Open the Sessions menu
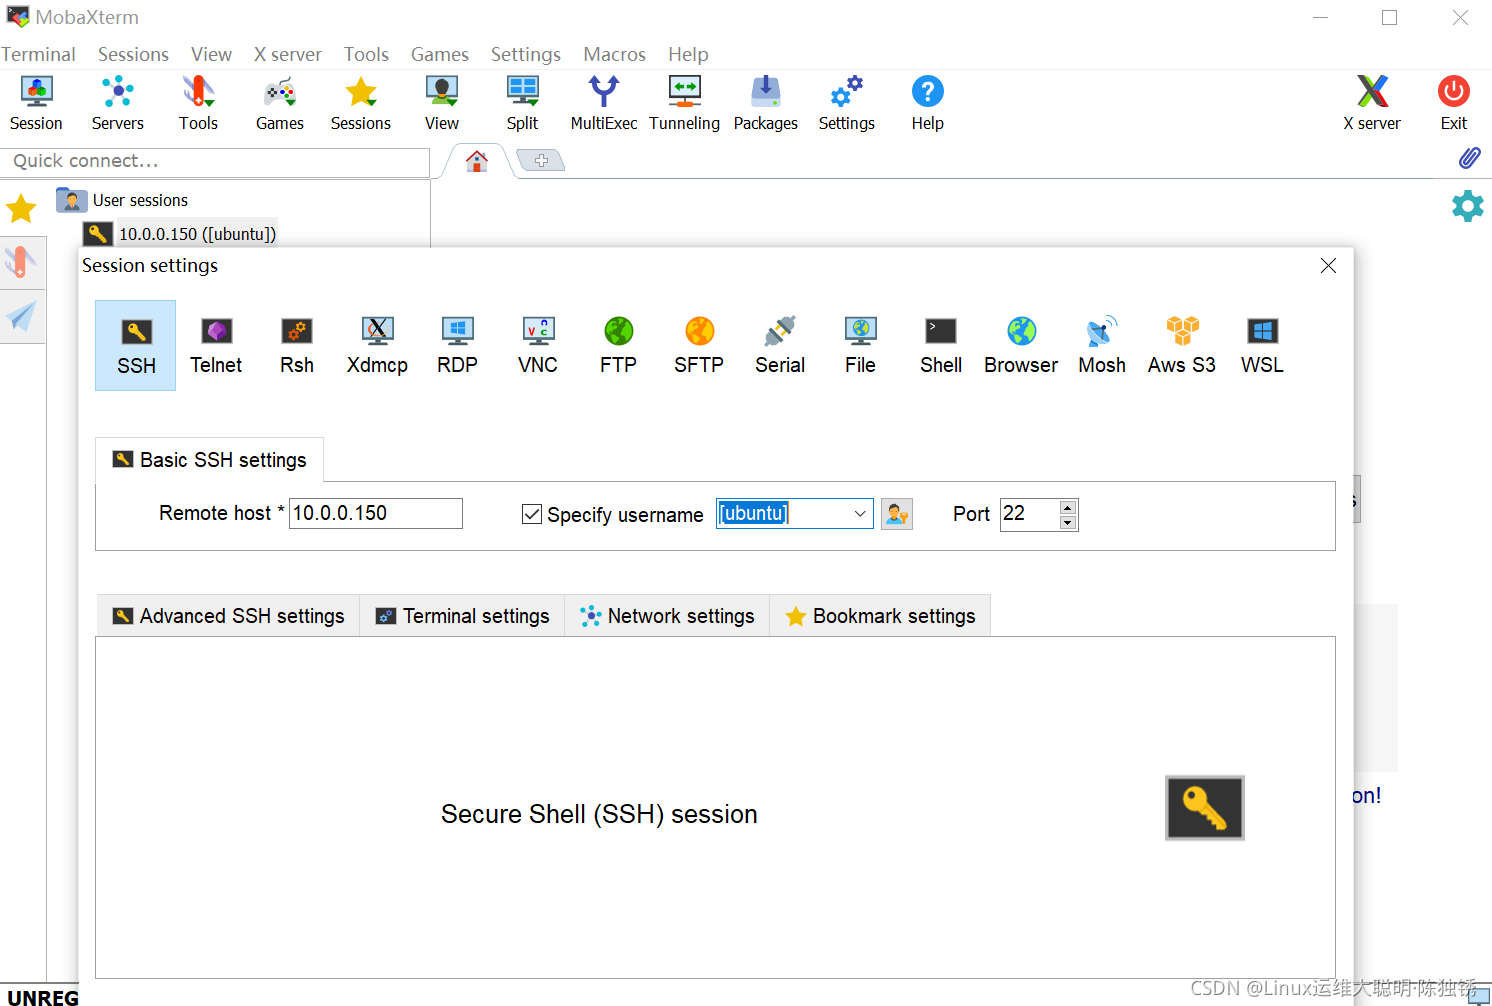 (x=133, y=54)
